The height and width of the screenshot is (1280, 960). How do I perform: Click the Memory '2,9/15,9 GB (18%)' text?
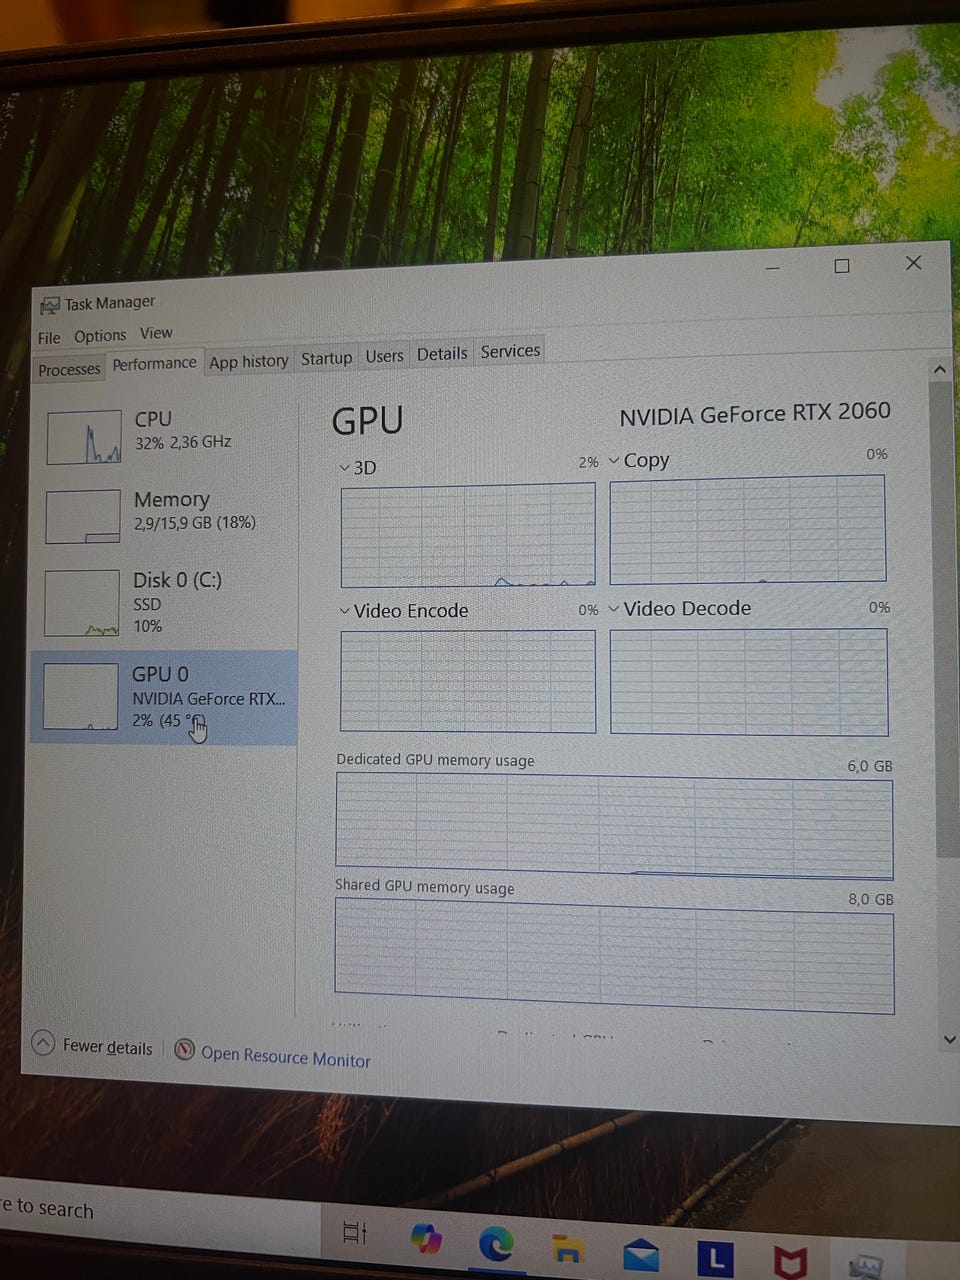click(195, 523)
